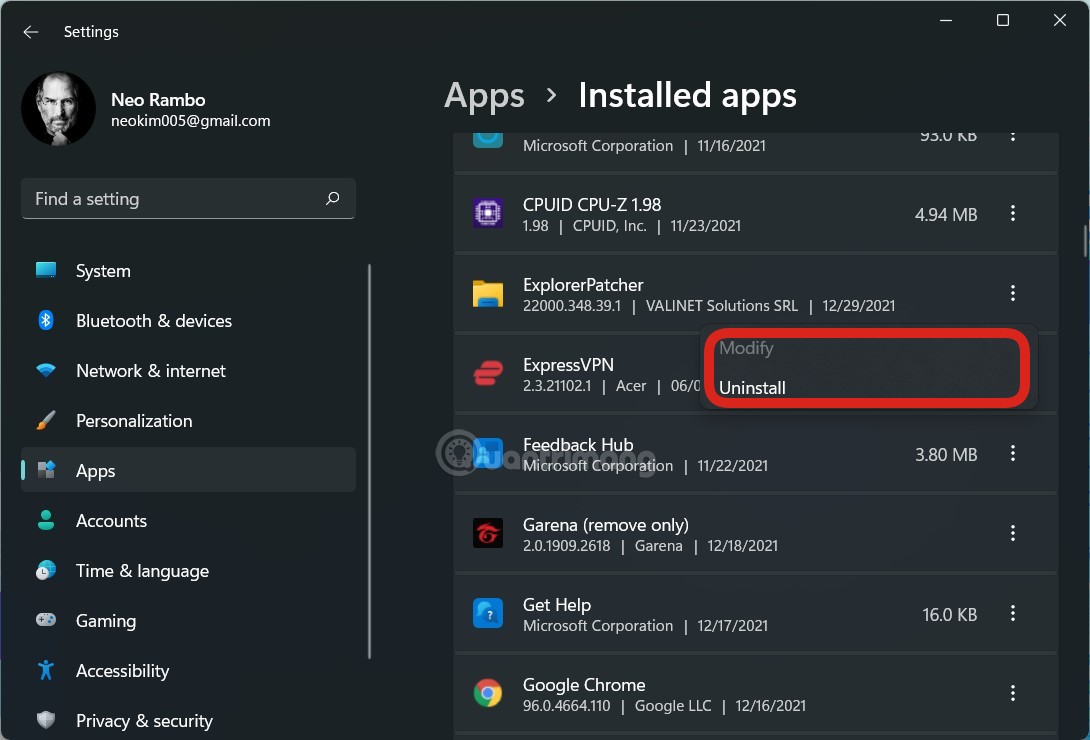Click the Accessibility figure icon
Image resolution: width=1090 pixels, height=740 pixels.
coord(46,670)
